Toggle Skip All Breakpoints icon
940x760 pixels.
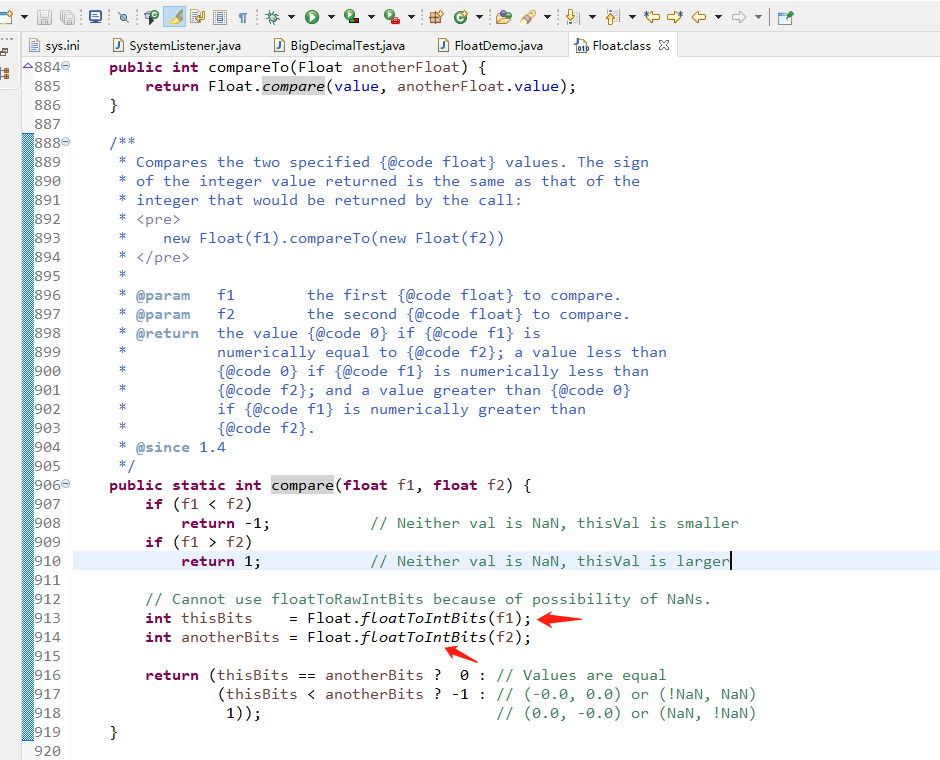(x=123, y=17)
